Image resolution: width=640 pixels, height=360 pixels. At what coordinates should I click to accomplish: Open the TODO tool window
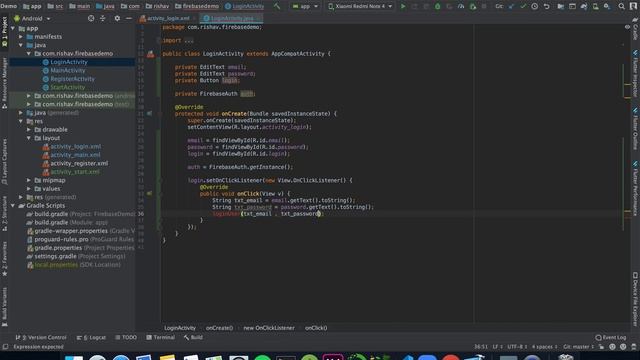pyautogui.click(x=126, y=338)
